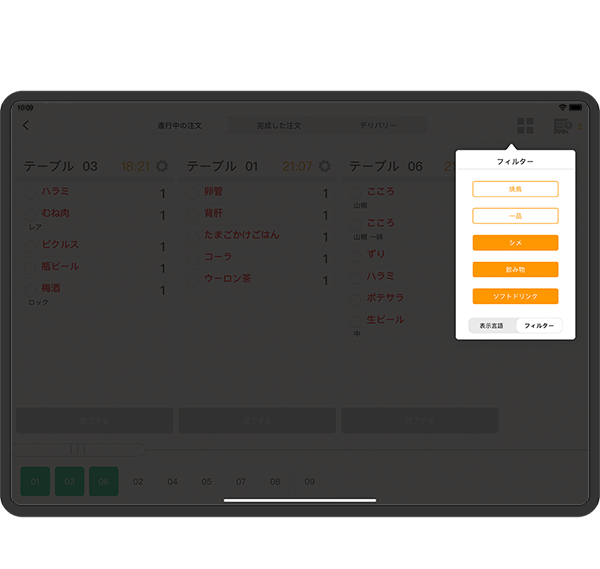This screenshot has width=600, height=569.
Task: Tap the Wi-Fi status icon
Action: coord(562,108)
